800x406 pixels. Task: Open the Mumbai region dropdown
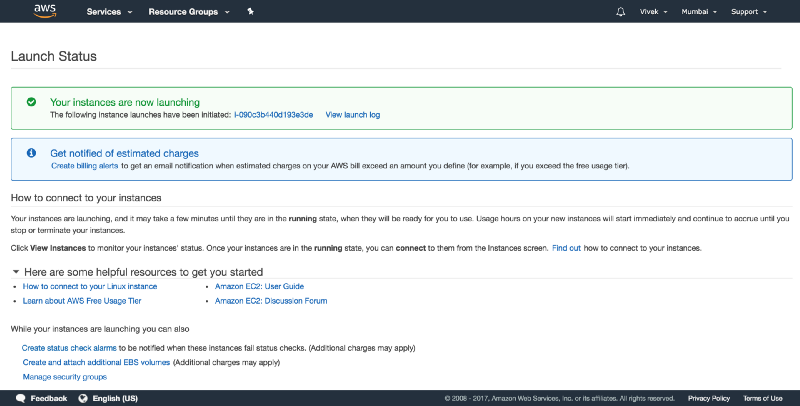699,12
